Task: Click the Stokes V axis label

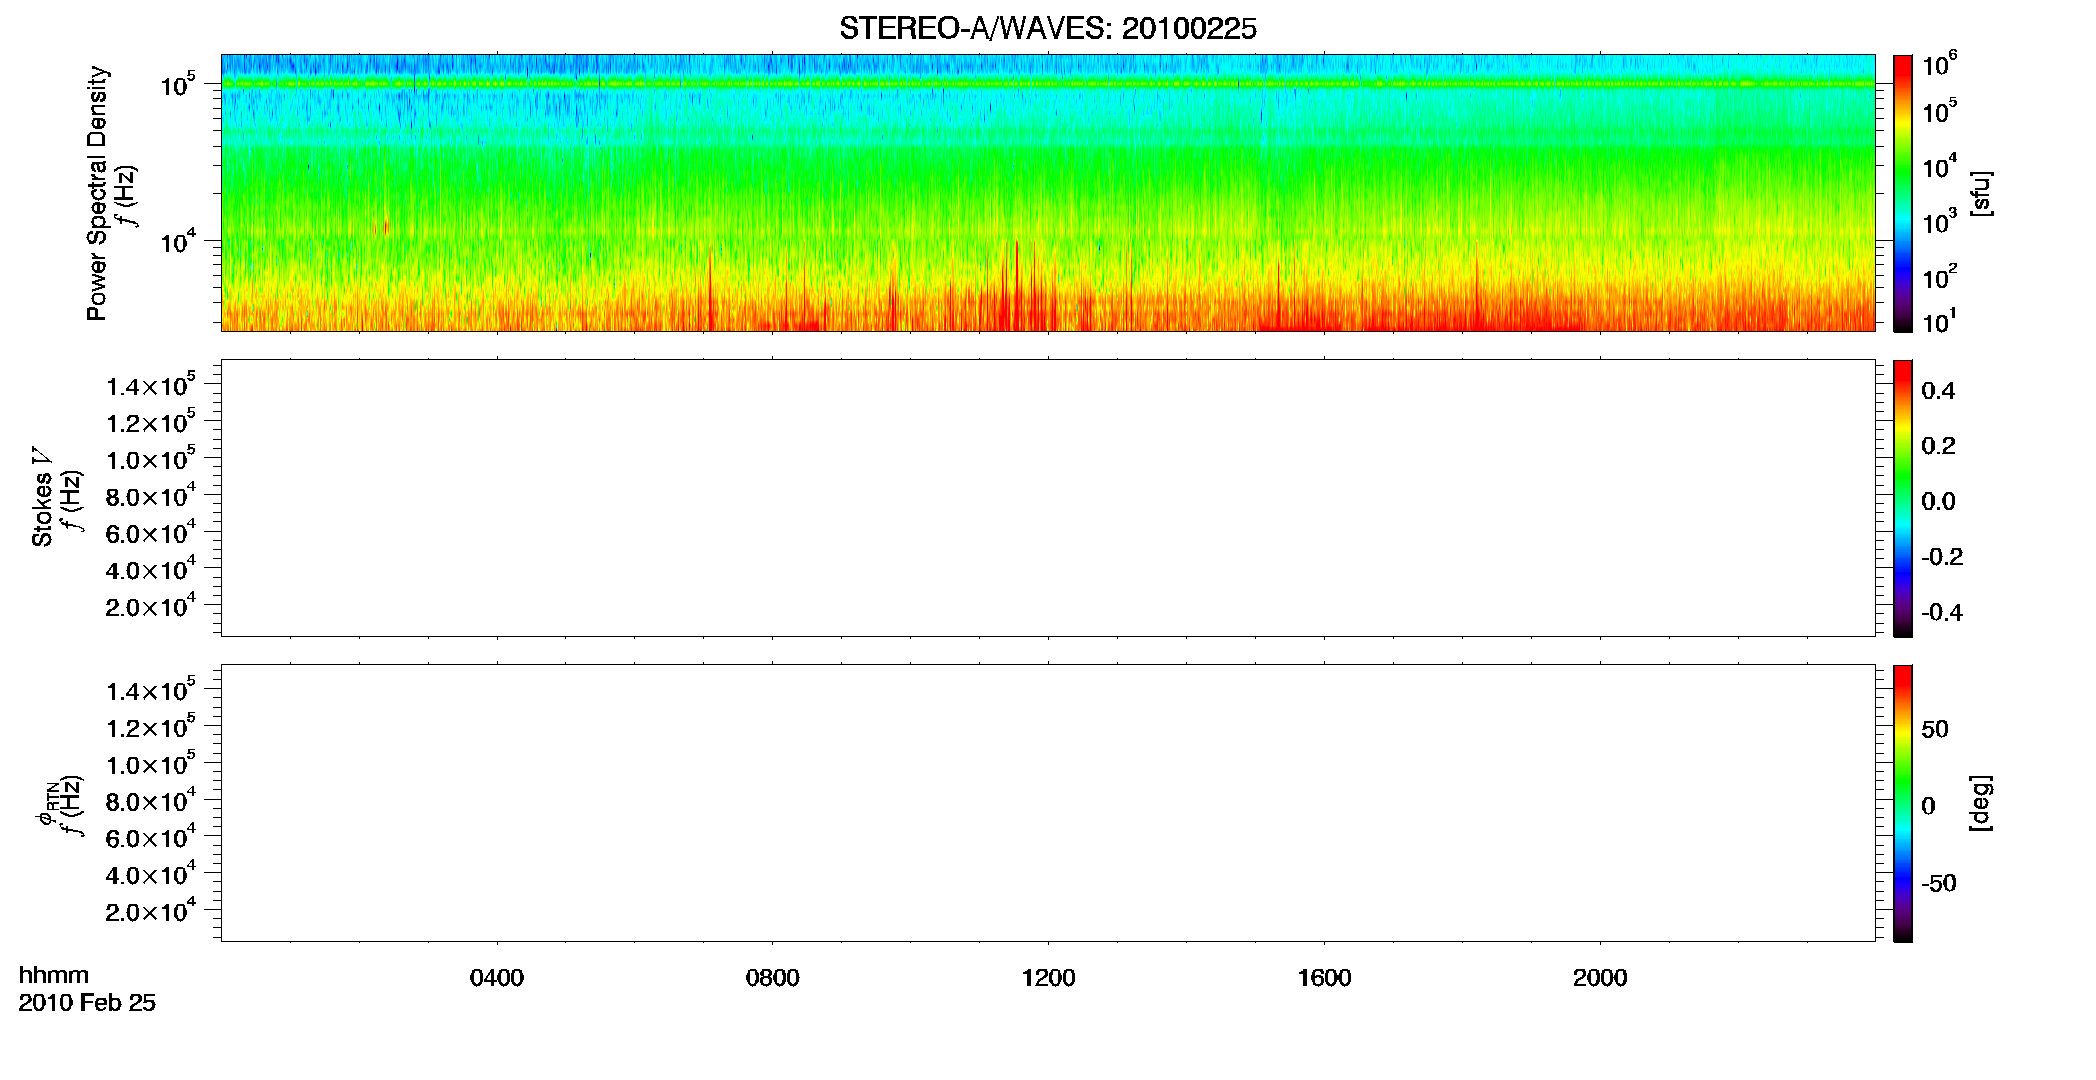Action: 42,497
